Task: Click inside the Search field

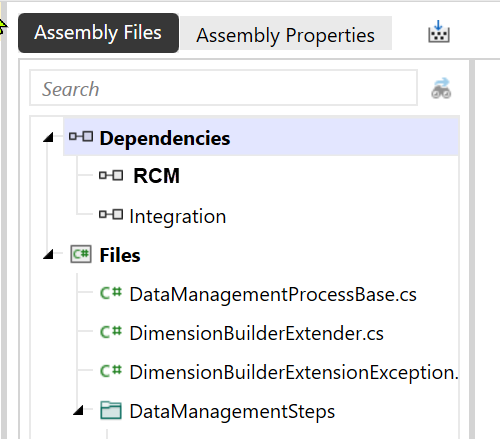Action: click(223, 88)
